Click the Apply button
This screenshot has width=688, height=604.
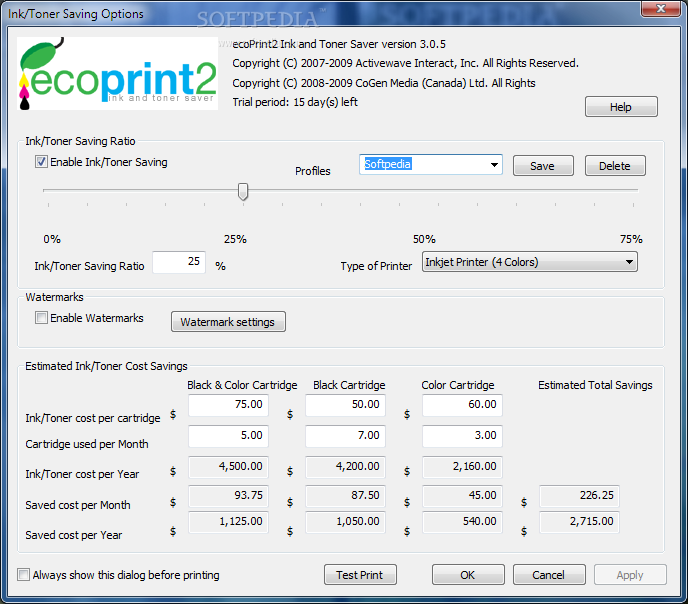click(630, 575)
